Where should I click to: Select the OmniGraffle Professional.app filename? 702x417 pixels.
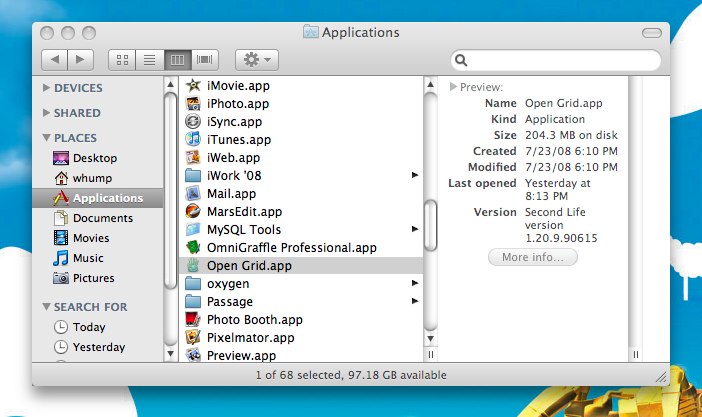point(291,247)
